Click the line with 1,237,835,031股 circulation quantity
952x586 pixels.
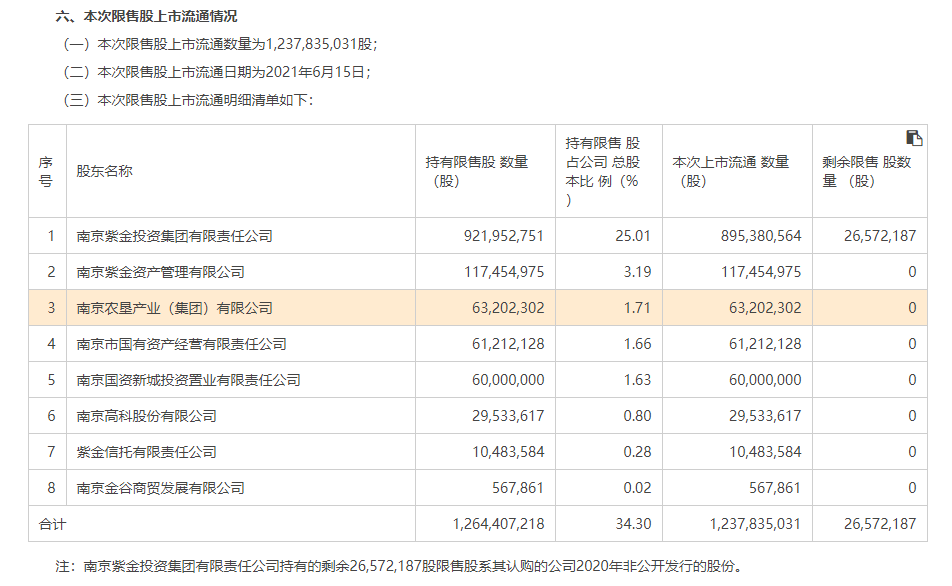click(220, 44)
